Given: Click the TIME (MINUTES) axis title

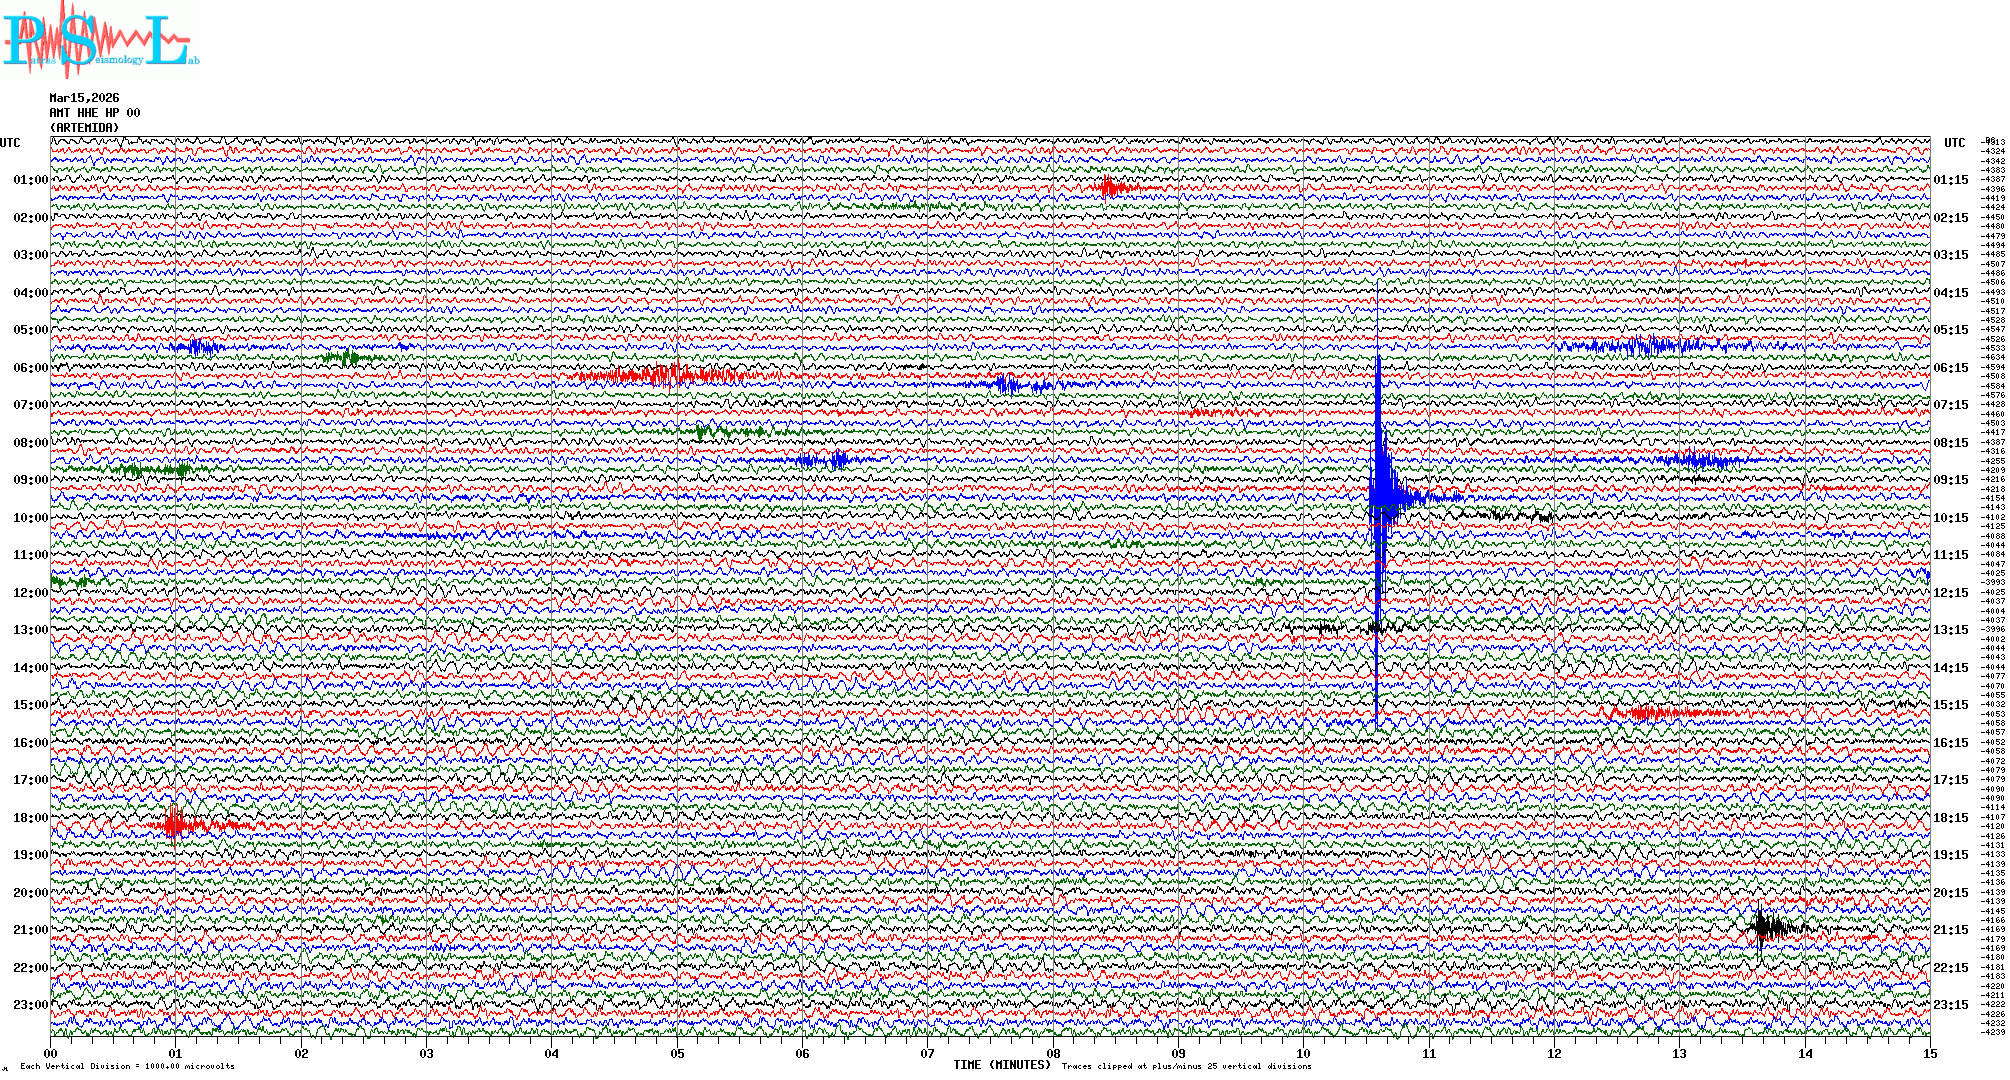Looking at the screenshot, I should [1001, 1065].
